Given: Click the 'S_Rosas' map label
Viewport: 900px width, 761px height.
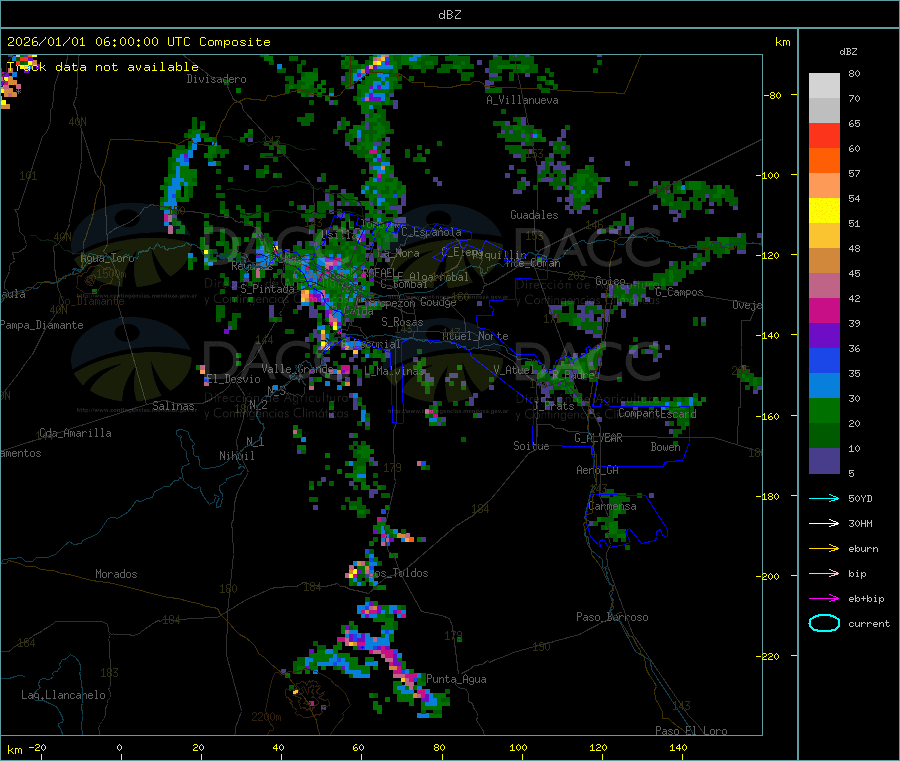Looking at the screenshot, I should pos(402,322).
